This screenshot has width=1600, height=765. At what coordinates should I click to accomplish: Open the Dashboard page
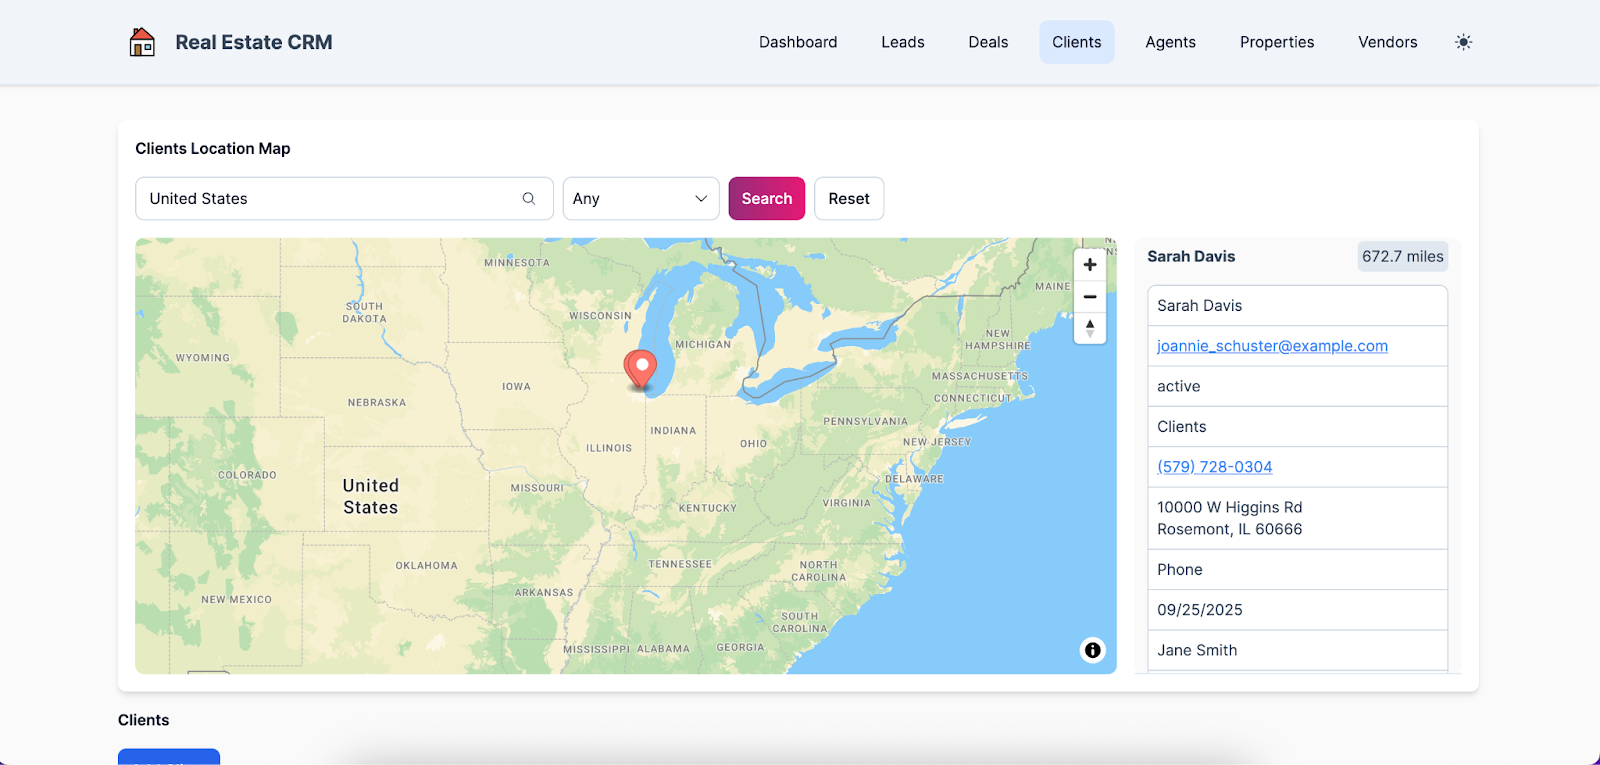tap(797, 42)
